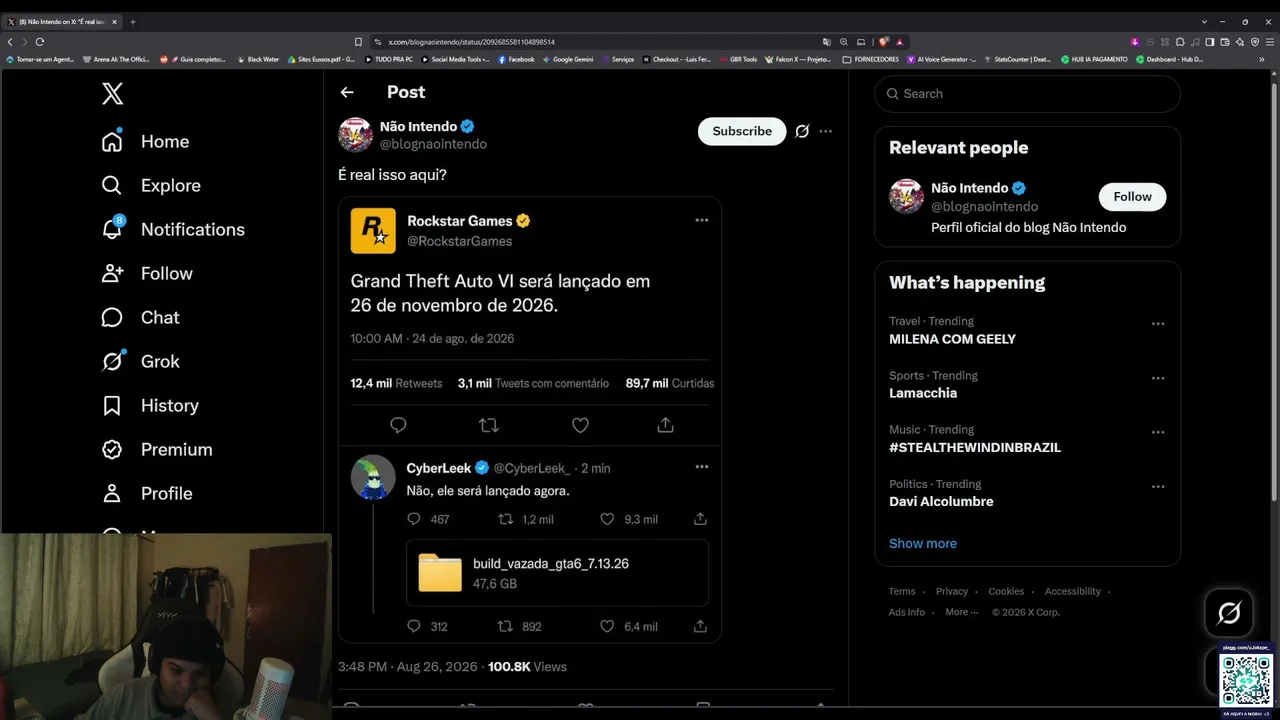Open more options for Lamacchia trend
The height and width of the screenshot is (720, 1280).
[1158, 378]
